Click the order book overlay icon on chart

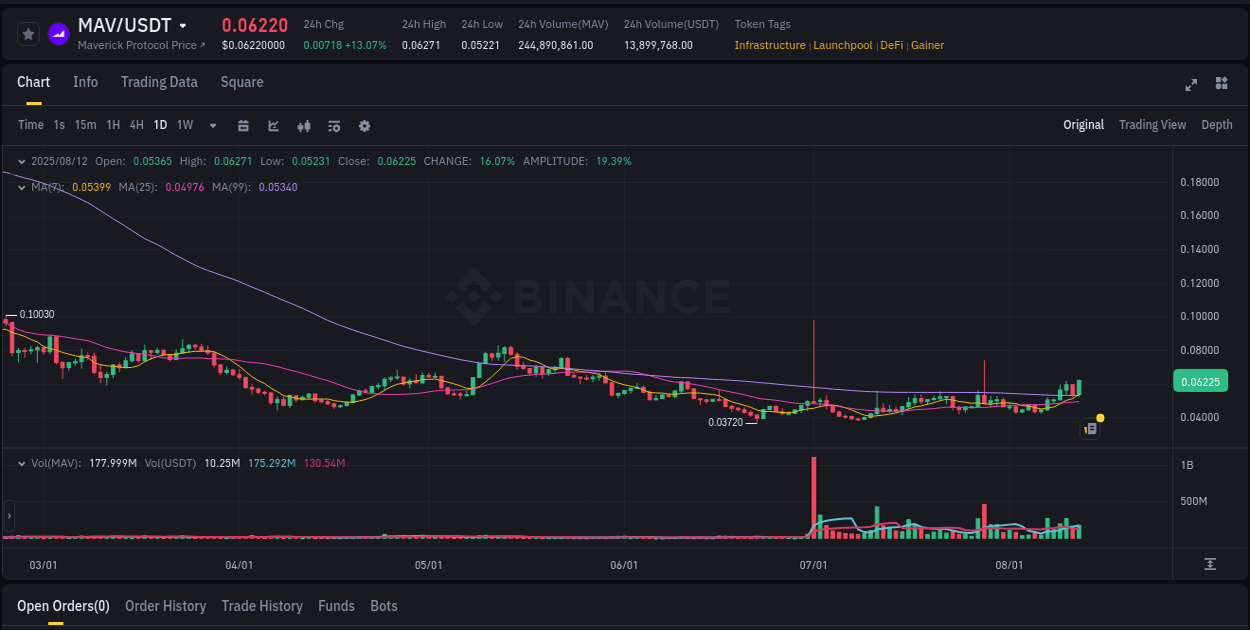[1090, 428]
